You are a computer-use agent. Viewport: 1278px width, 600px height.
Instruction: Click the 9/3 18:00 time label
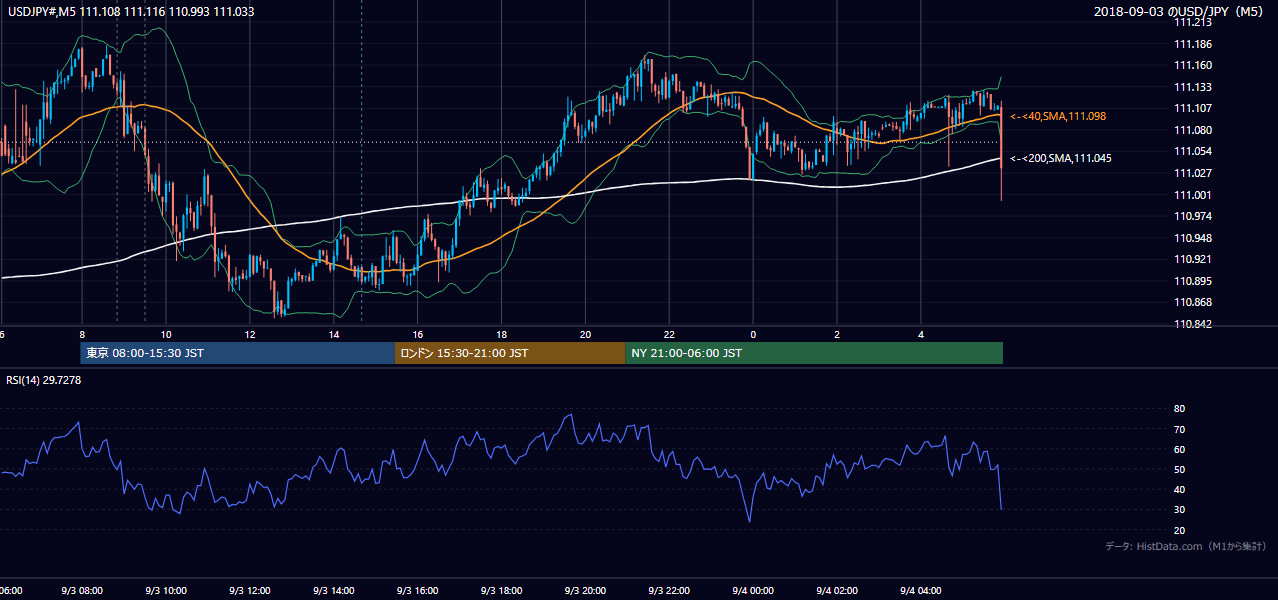(501, 591)
